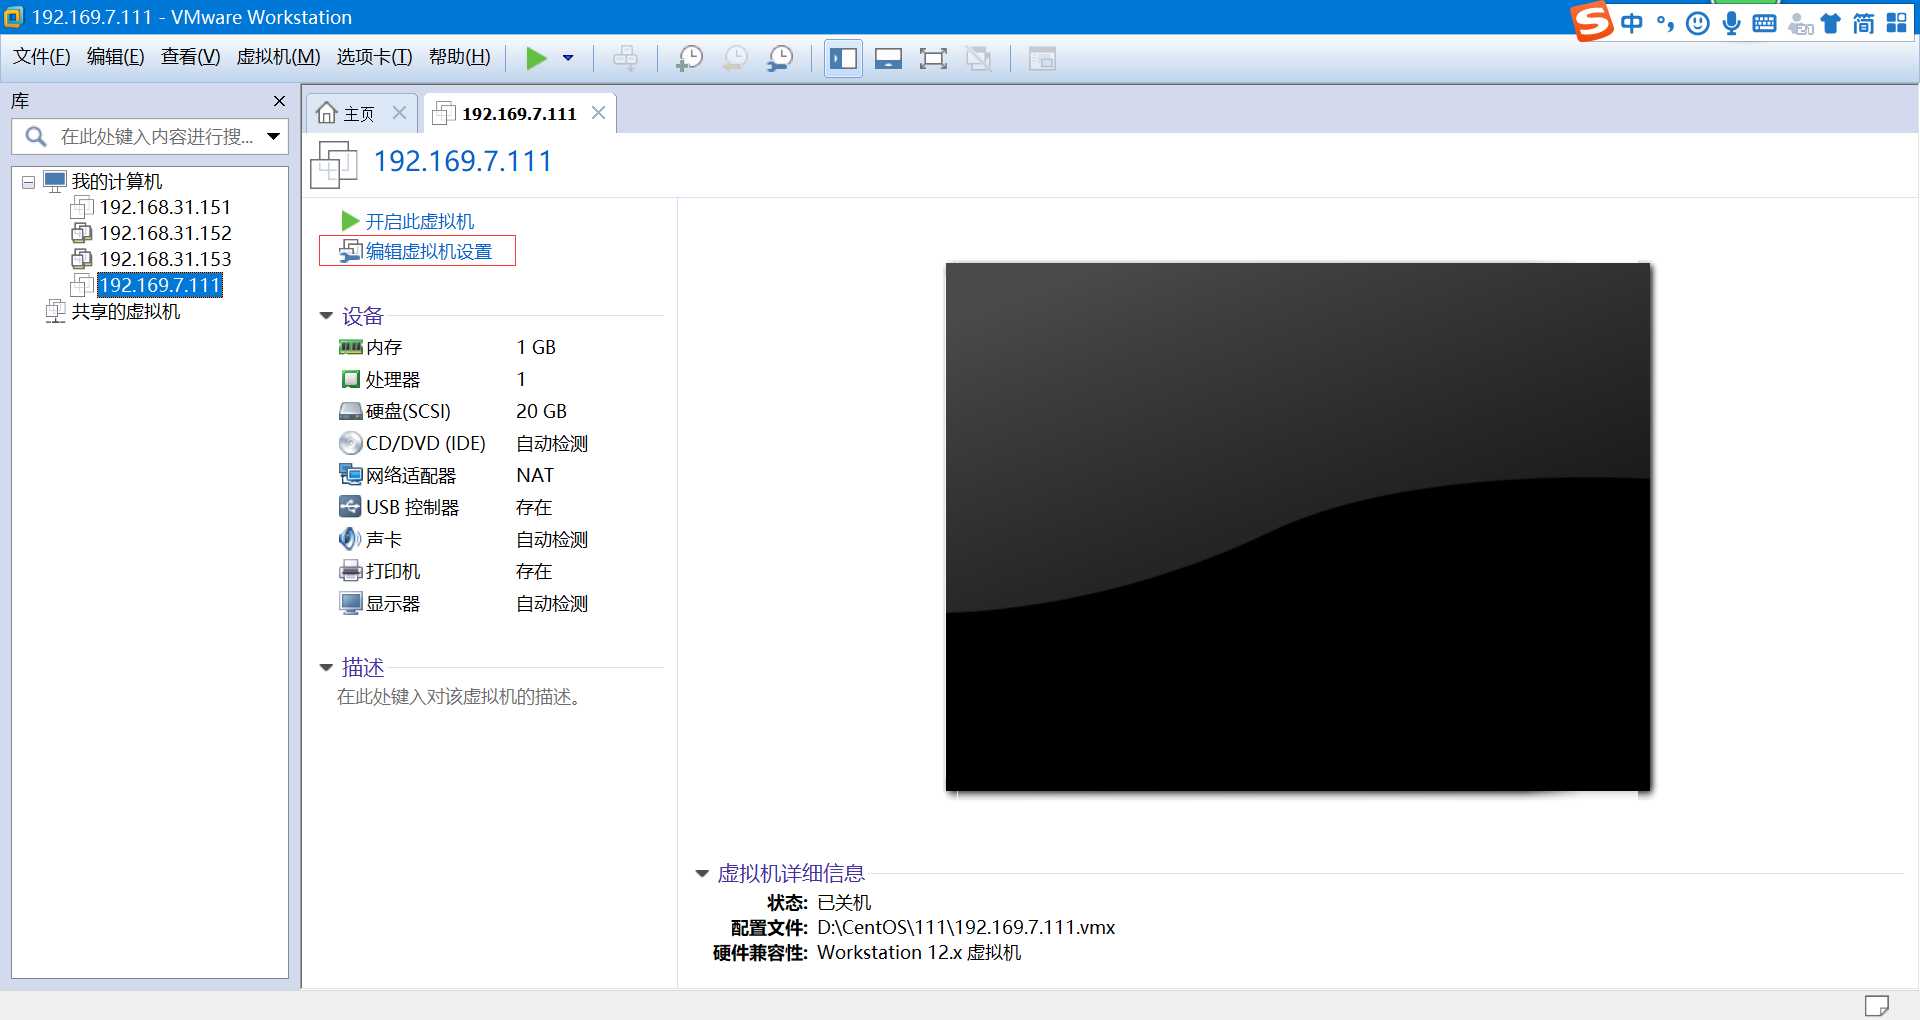Select VM 192.169.7.111 in library tree
The width and height of the screenshot is (1920, 1020).
[x=160, y=285]
